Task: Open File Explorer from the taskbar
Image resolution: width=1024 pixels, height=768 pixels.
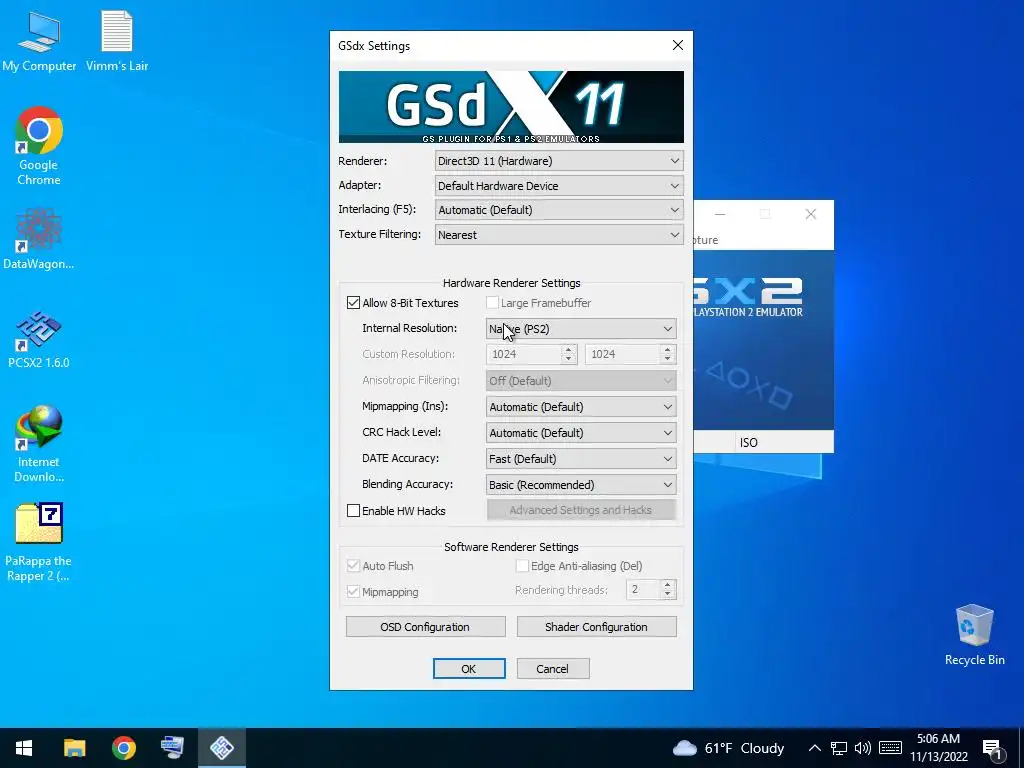Action: coord(74,748)
